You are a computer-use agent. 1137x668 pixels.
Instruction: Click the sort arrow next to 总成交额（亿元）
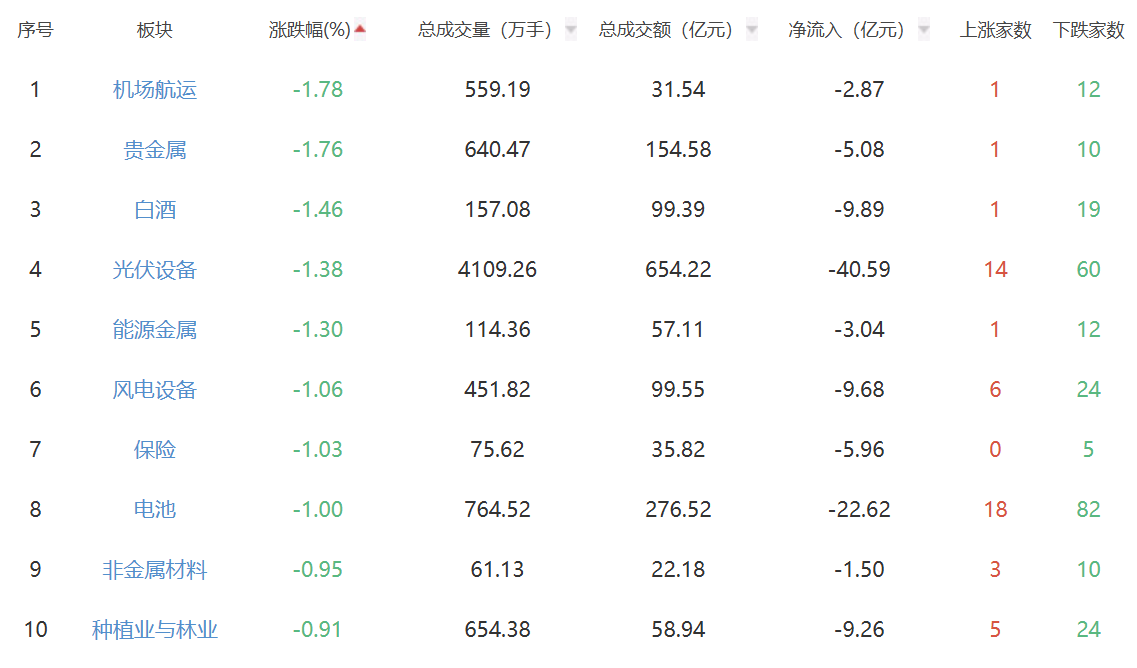click(752, 31)
